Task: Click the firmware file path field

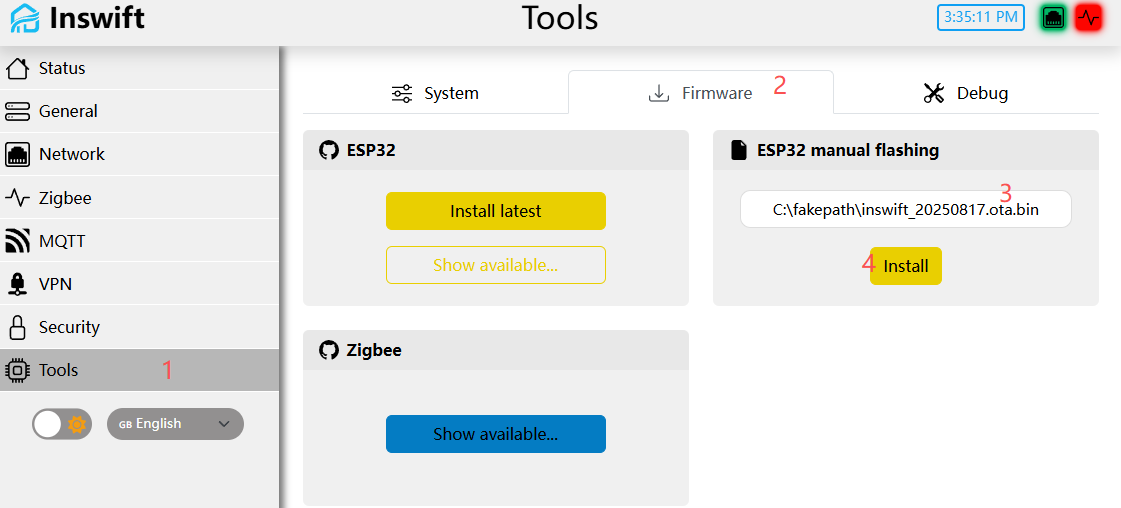Action: pos(906,209)
